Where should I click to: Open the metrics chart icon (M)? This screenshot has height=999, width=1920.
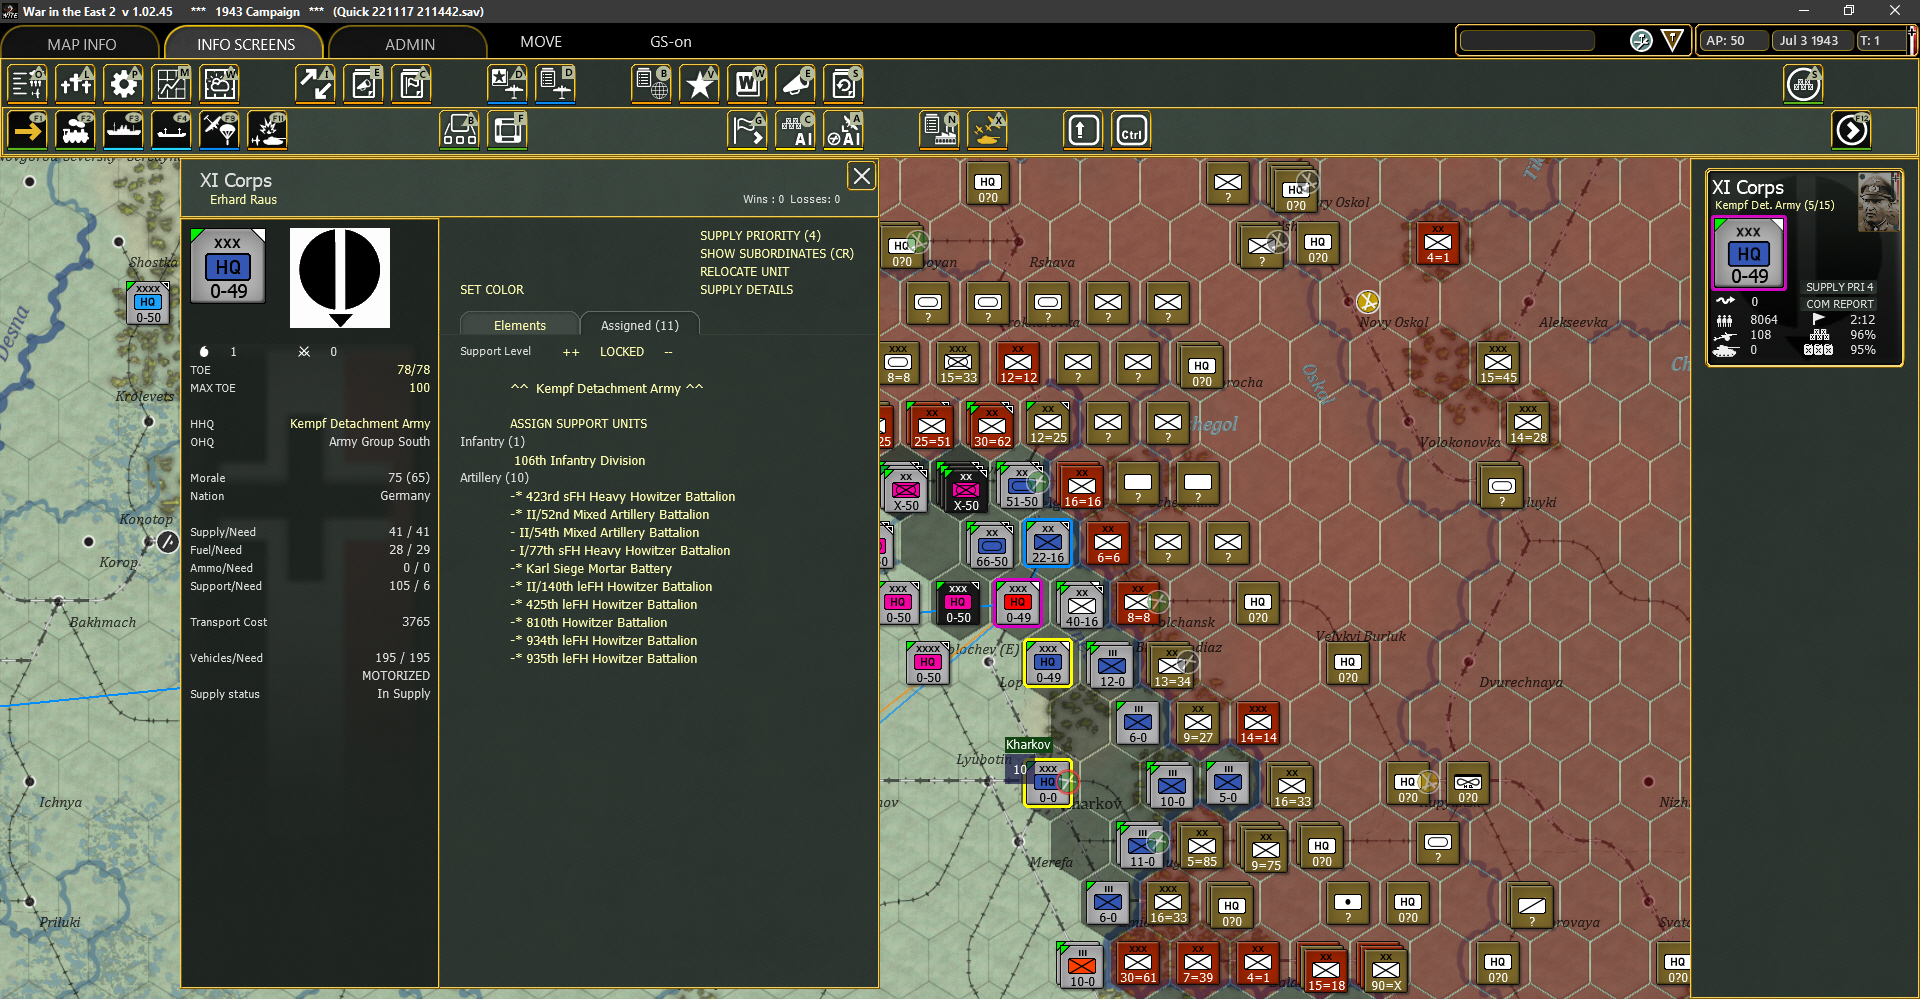[x=171, y=84]
